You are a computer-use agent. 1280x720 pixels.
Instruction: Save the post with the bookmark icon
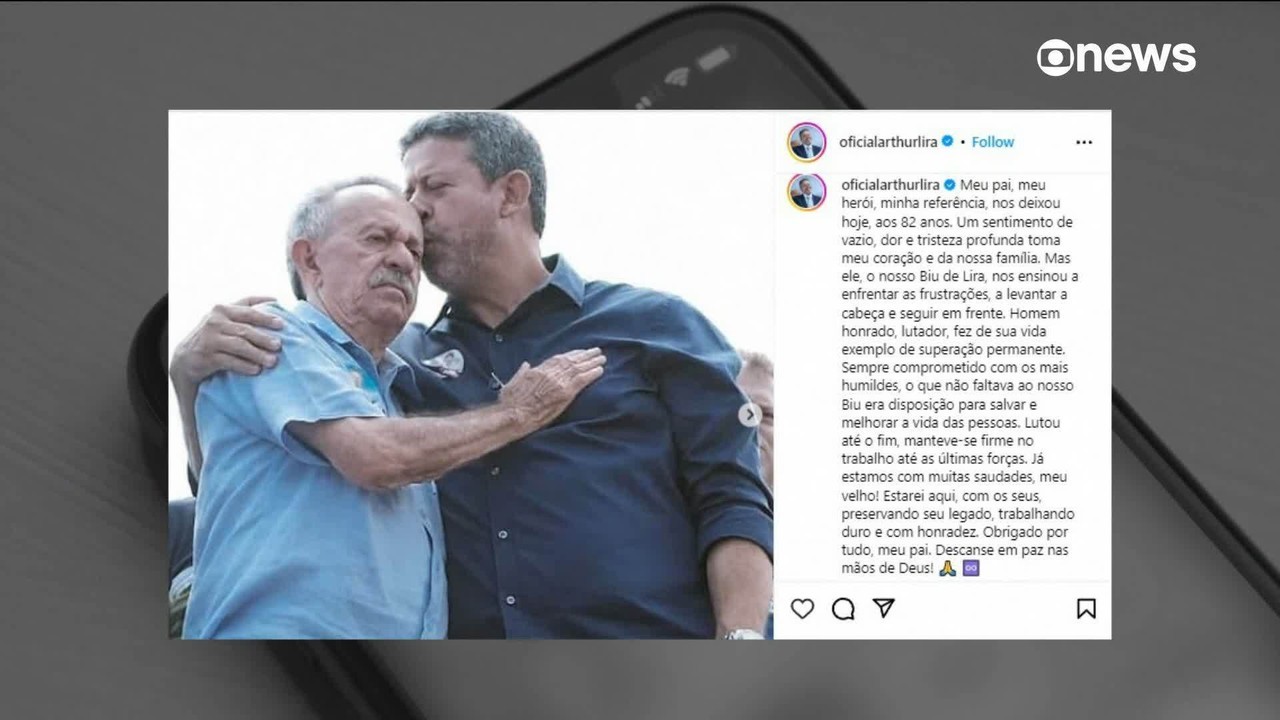click(1086, 609)
